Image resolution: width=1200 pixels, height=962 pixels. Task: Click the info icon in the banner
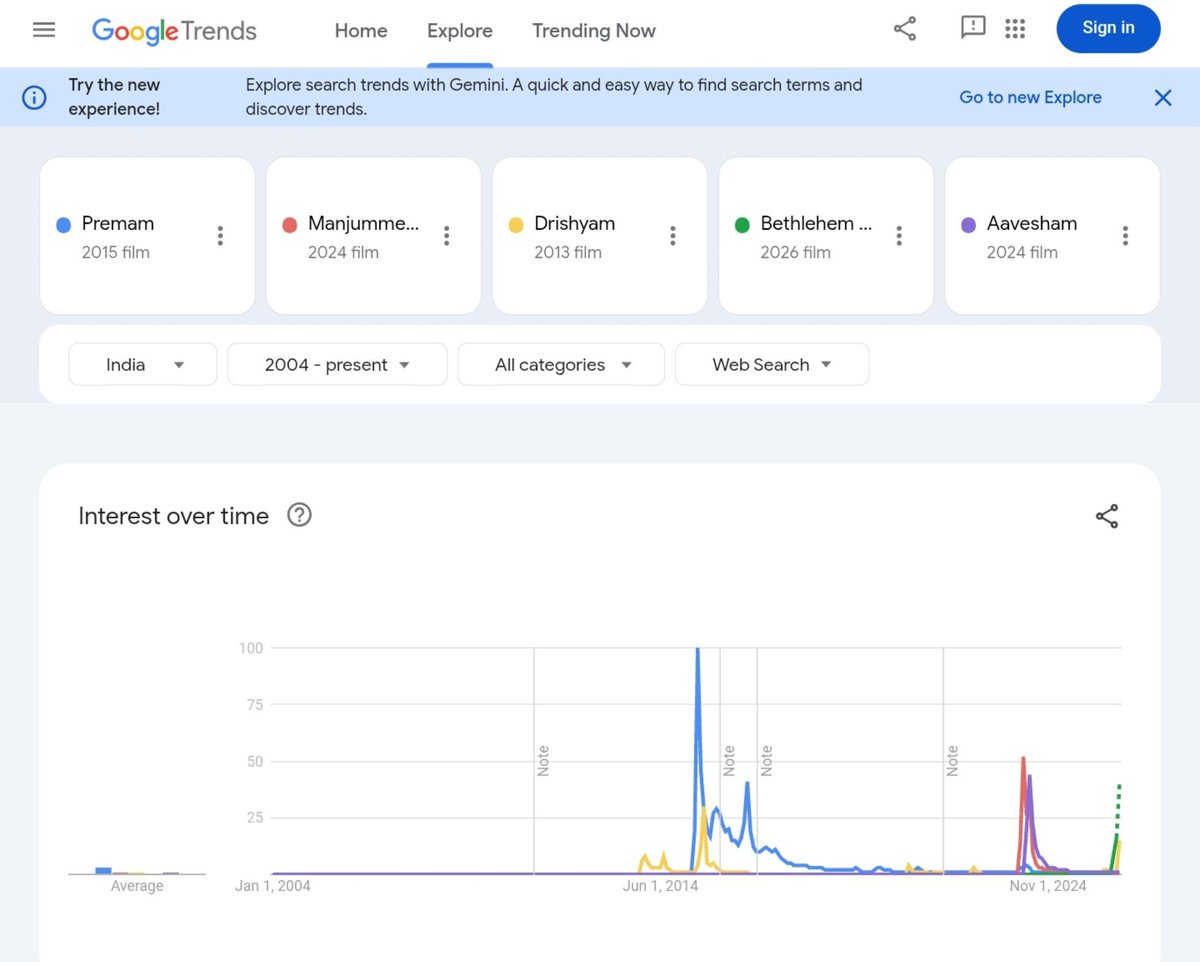[x=34, y=97]
